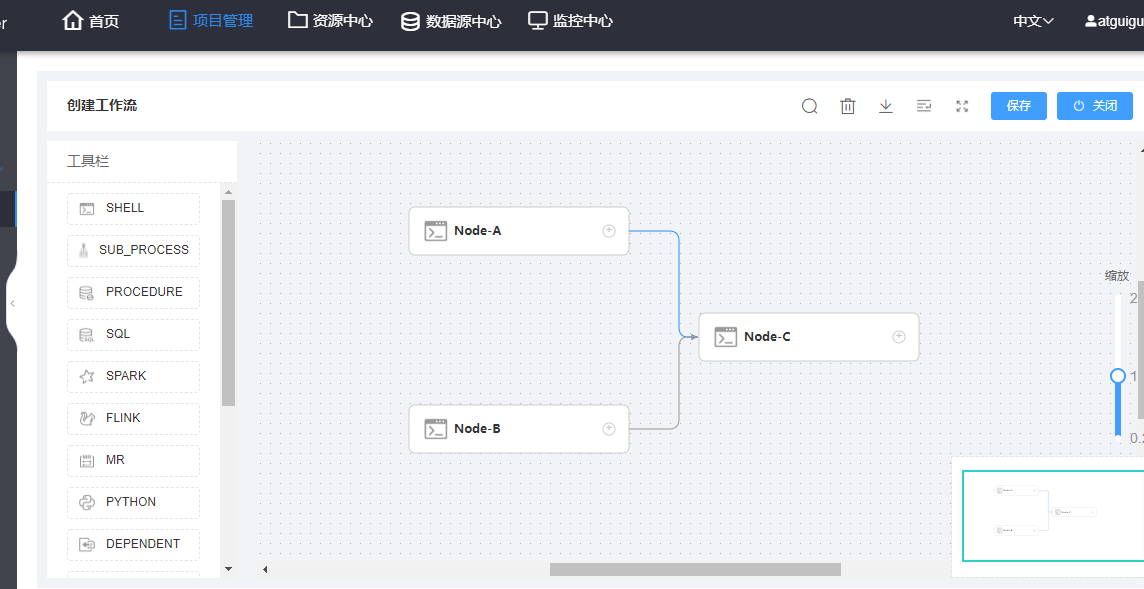
Task: Open the 中文 language dropdown
Action: click(1033, 21)
